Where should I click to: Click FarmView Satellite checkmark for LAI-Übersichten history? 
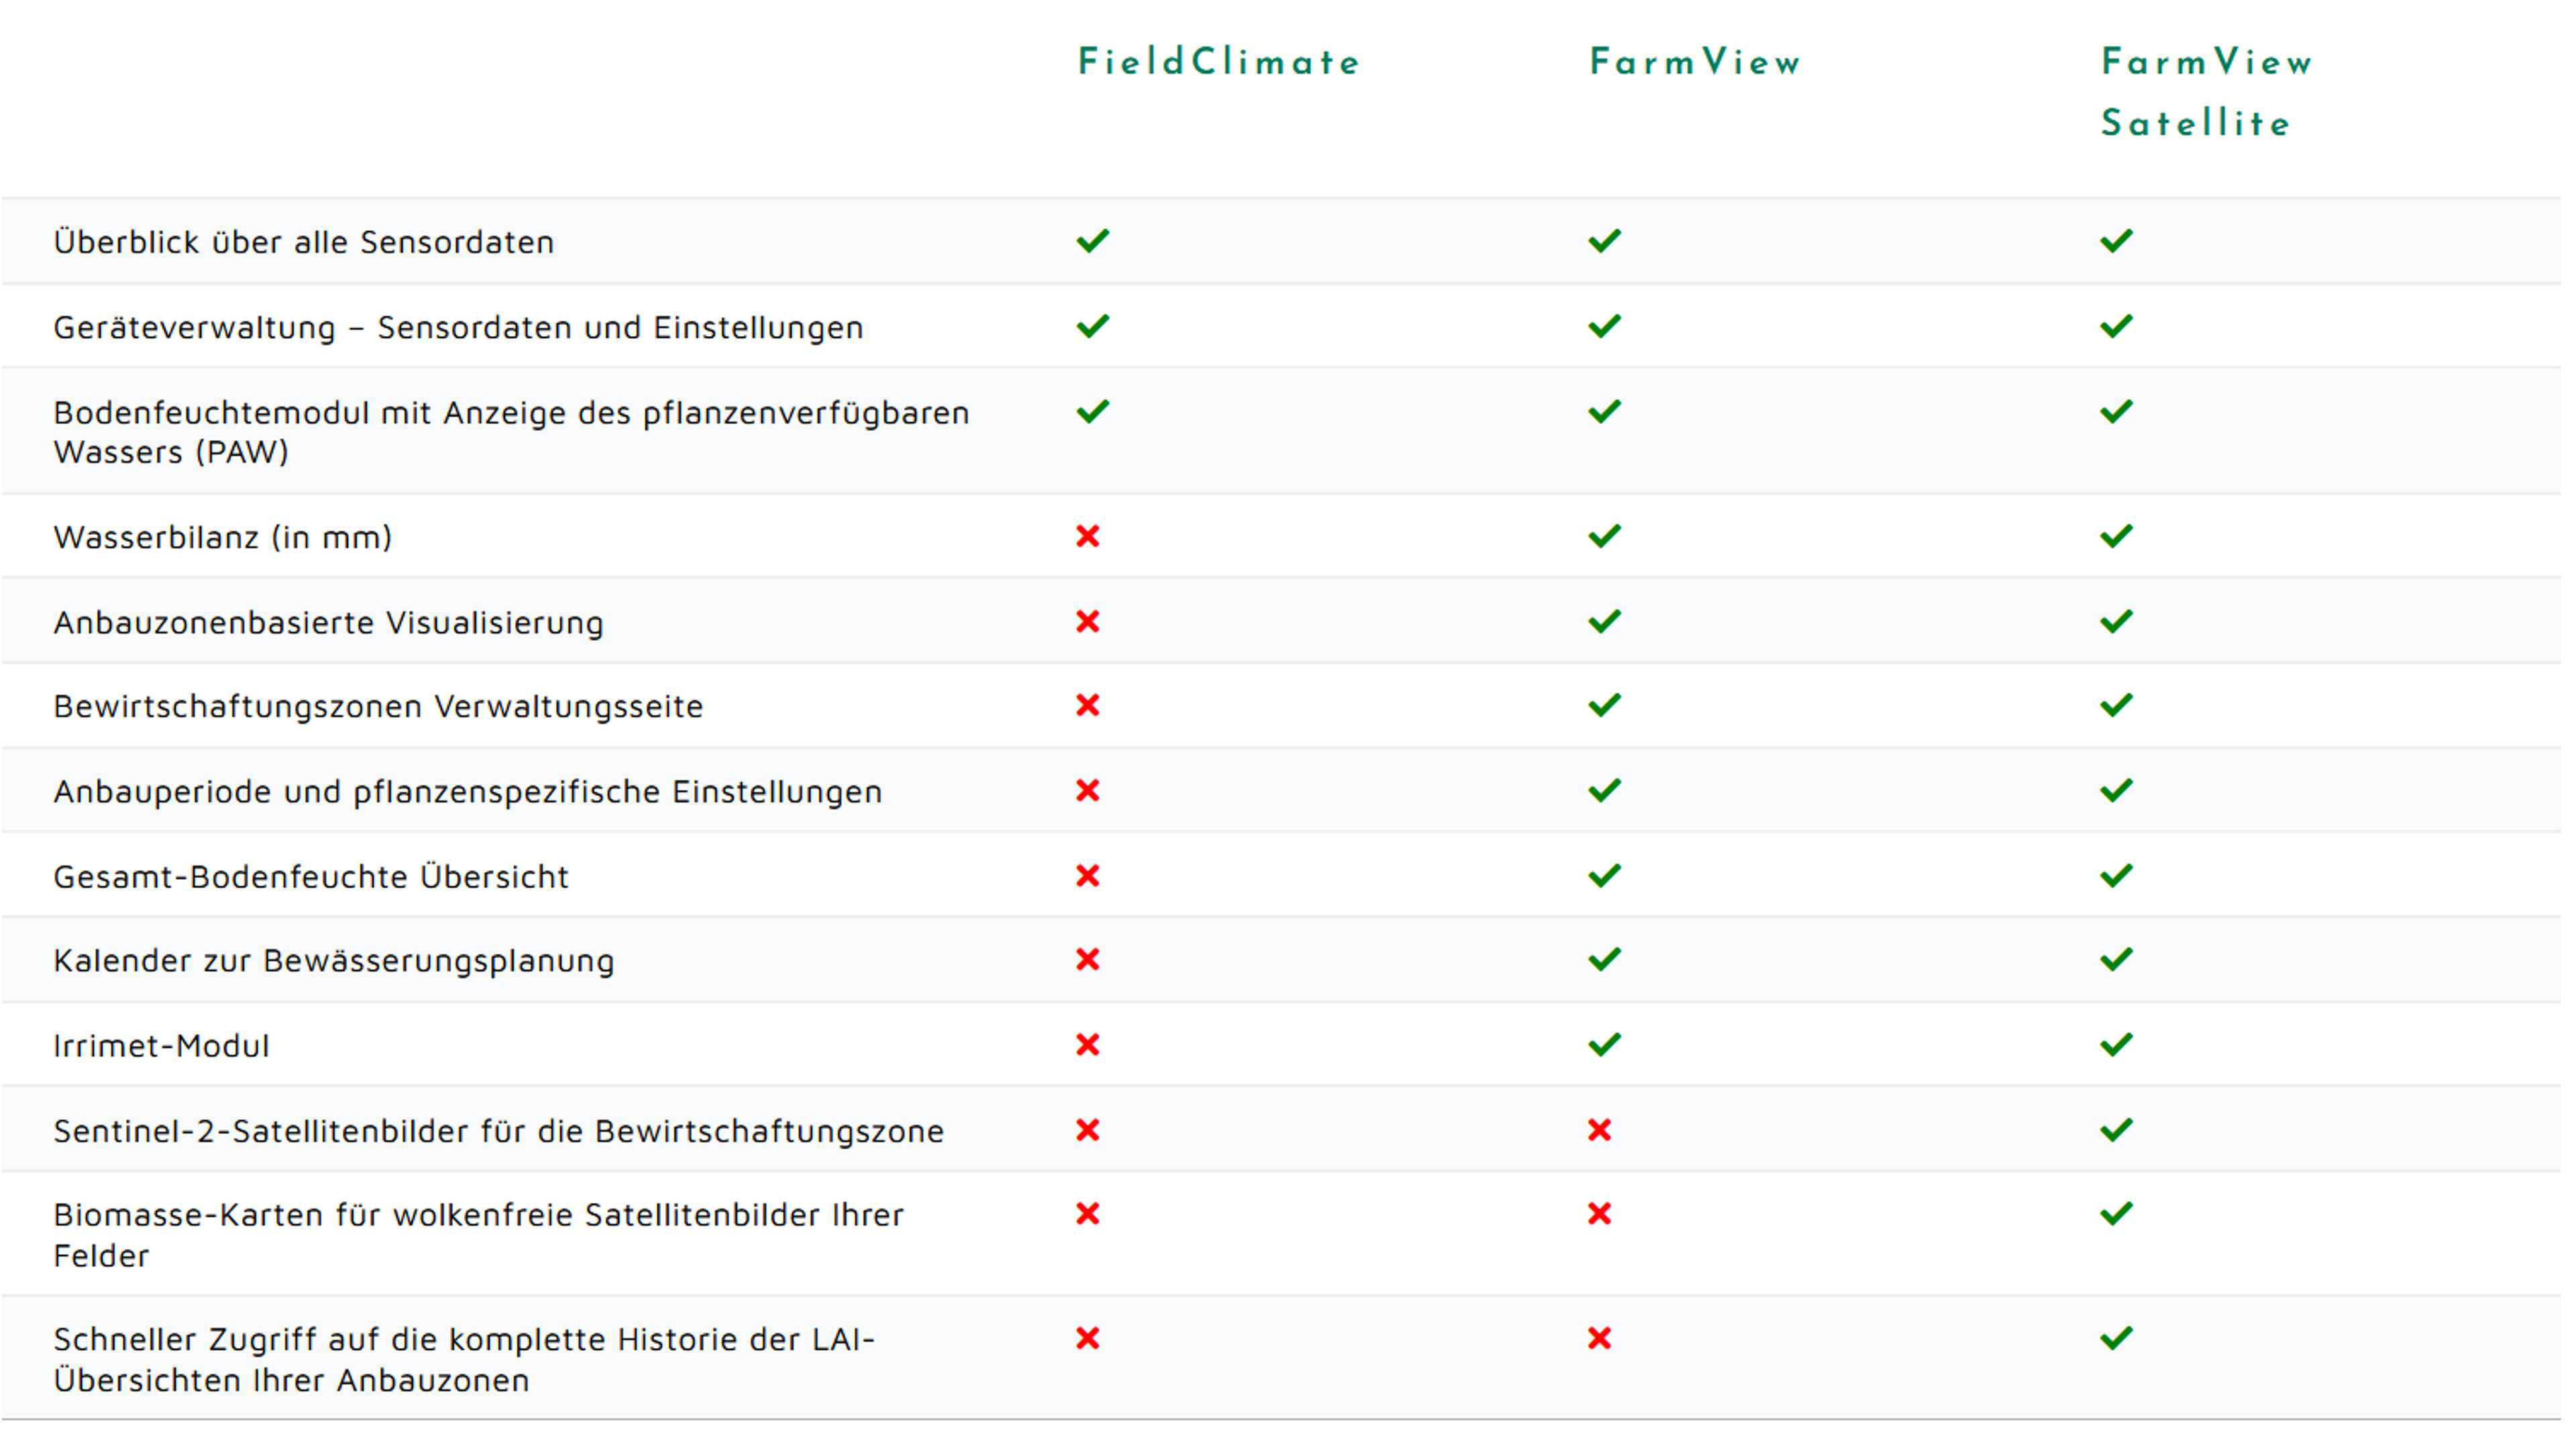(2116, 1338)
